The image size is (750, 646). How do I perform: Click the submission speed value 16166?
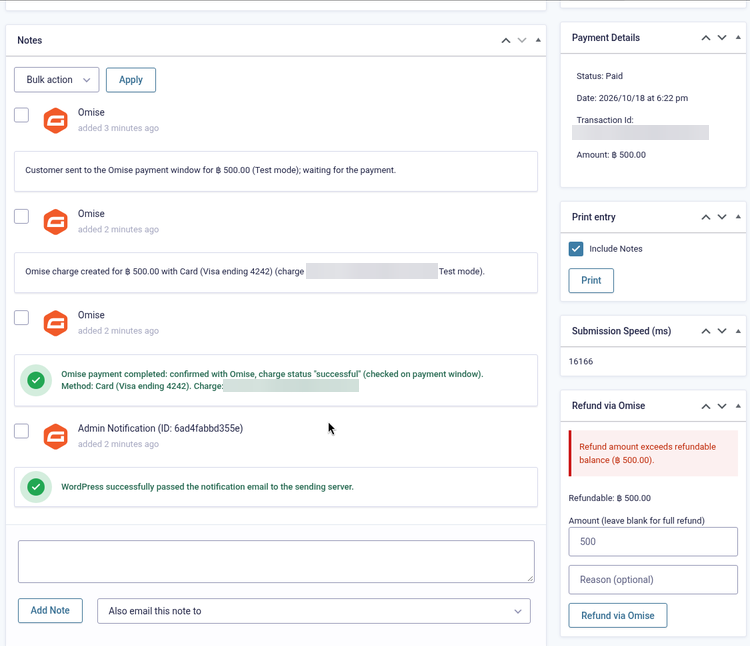581,361
